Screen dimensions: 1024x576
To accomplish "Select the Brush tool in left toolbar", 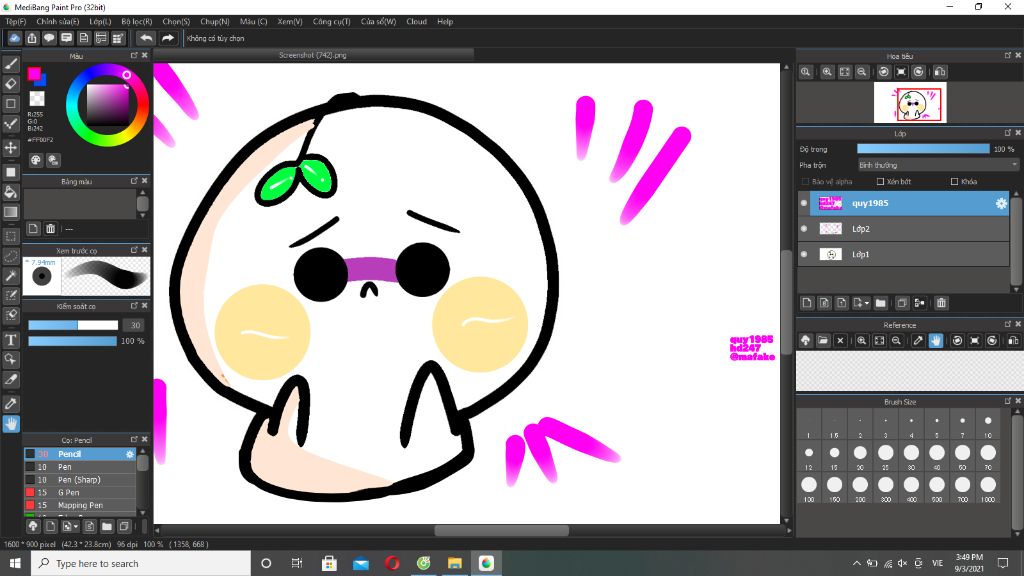I will click(x=11, y=64).
